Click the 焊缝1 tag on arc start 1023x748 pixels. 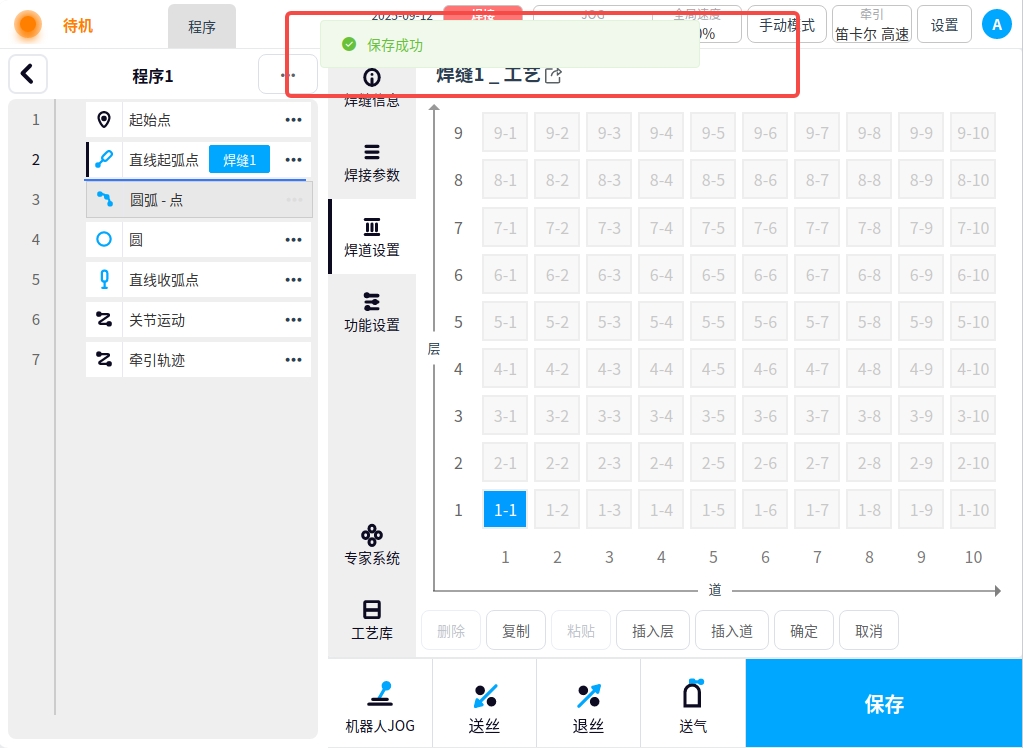pyautogui.click(x=239, y=160)
